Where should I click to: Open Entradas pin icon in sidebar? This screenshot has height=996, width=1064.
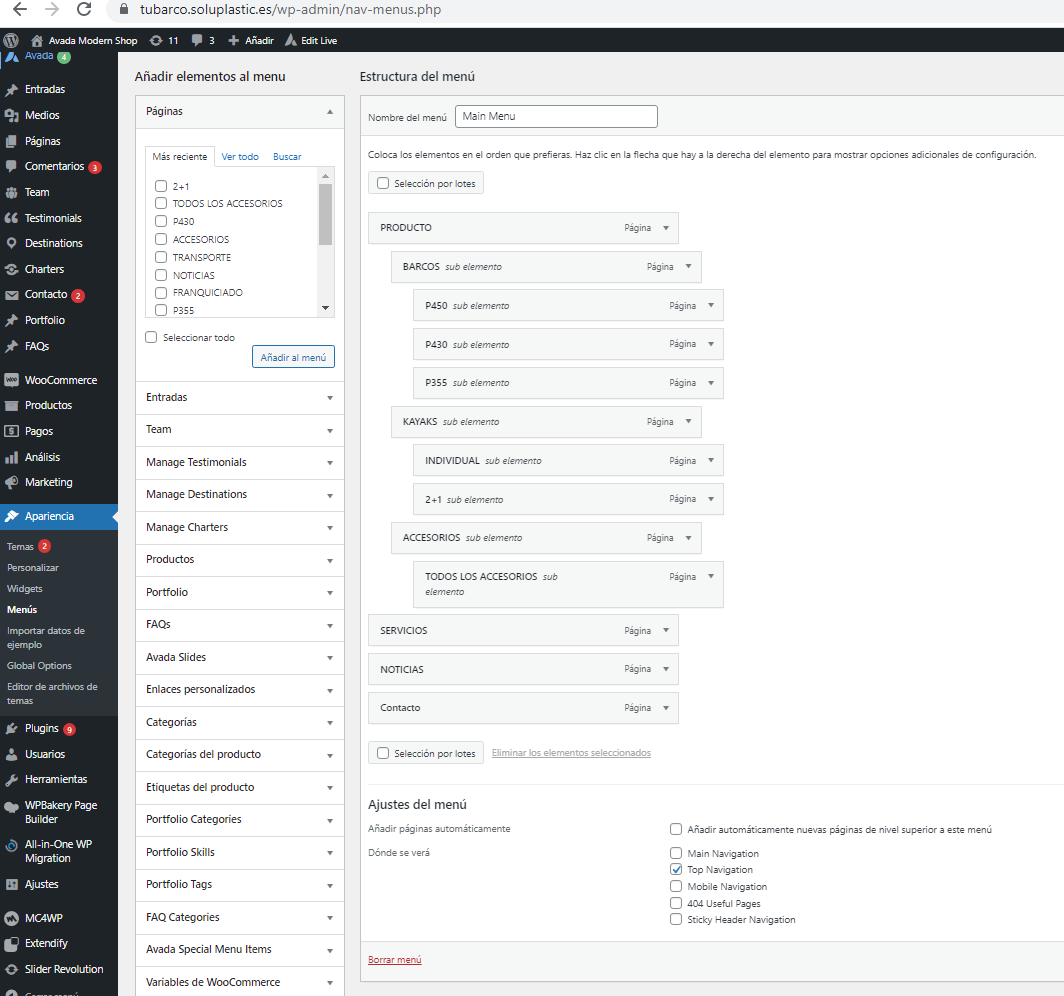click(12, 90)
